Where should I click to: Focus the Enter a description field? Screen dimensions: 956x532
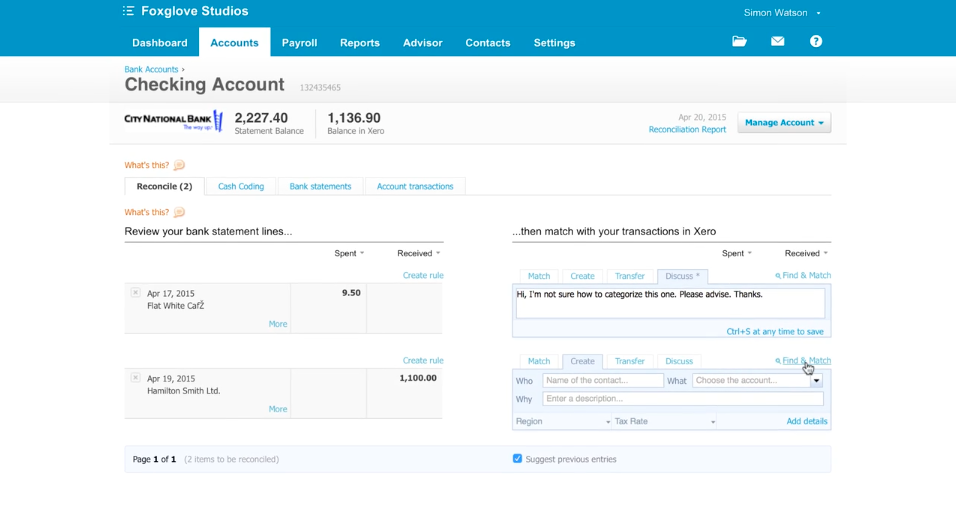pyautogui.click(x=683, y=399)
